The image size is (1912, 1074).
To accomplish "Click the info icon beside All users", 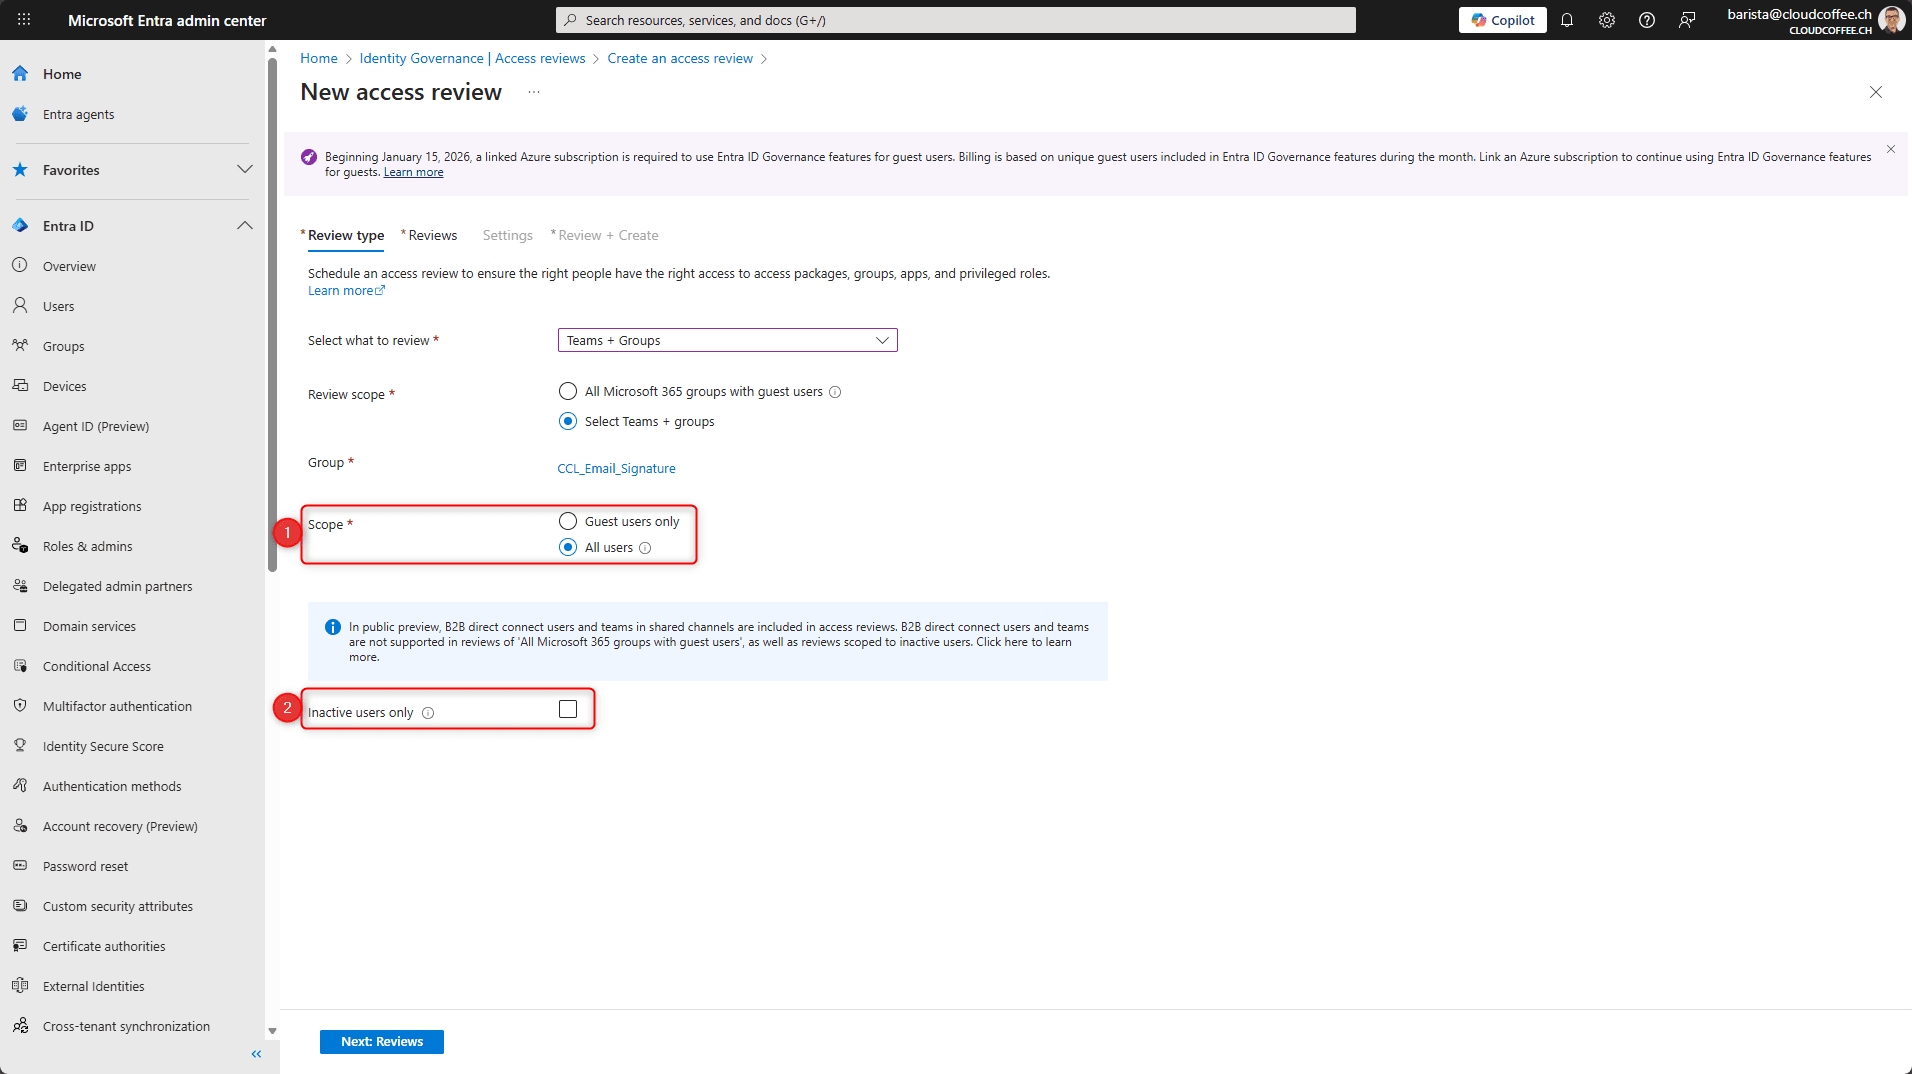I will click(645, 548).
